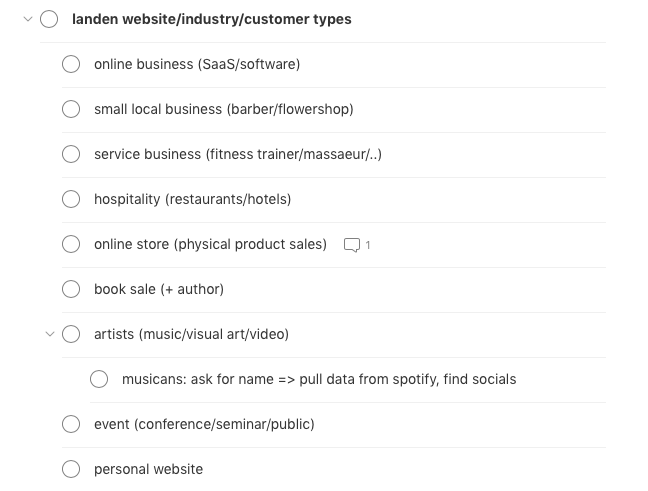648x491 pixels.
Task: Select the personal website task text
Action: click(x=148, y=469)
